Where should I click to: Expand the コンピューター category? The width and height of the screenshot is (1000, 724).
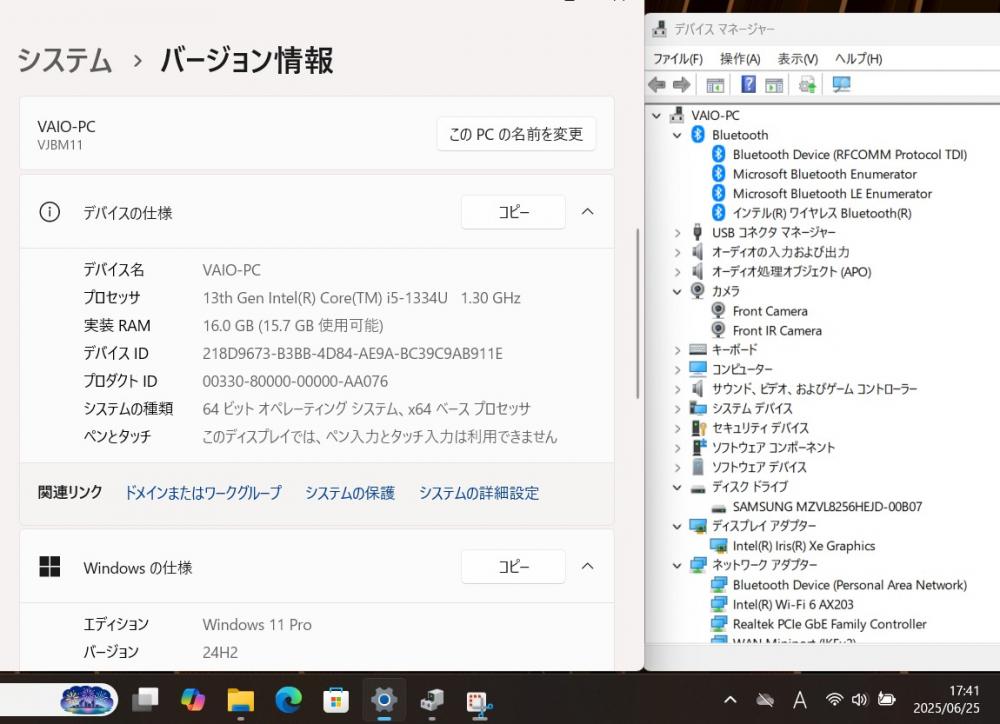tap(677, 370)
